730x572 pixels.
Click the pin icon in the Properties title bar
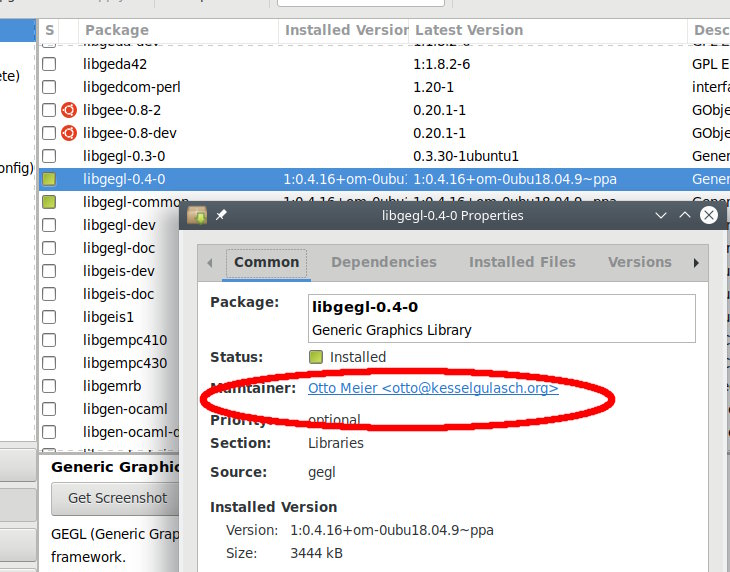pos(221,215)
